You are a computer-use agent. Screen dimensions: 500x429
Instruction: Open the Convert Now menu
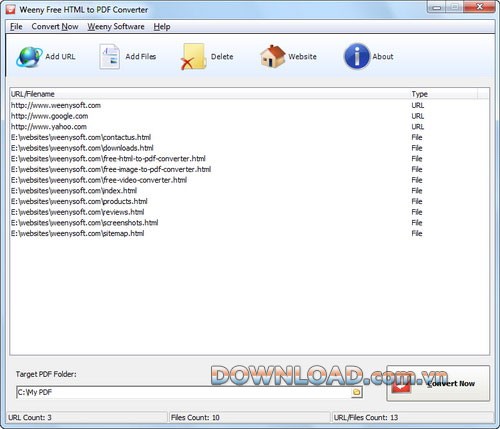click(x=55, y=27)
